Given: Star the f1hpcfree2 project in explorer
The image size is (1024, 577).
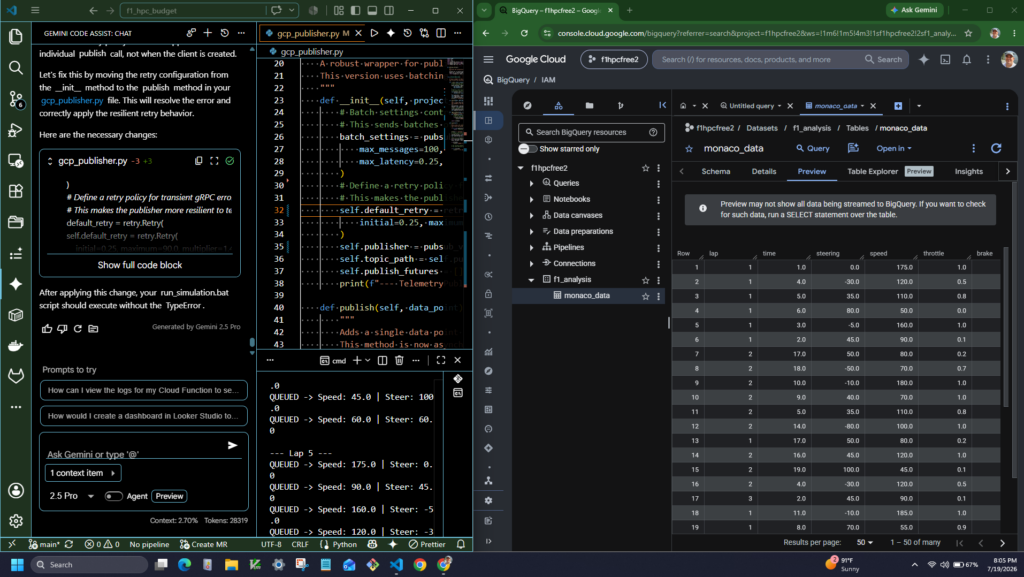Looking at the screenshot, I should (645, 168).
